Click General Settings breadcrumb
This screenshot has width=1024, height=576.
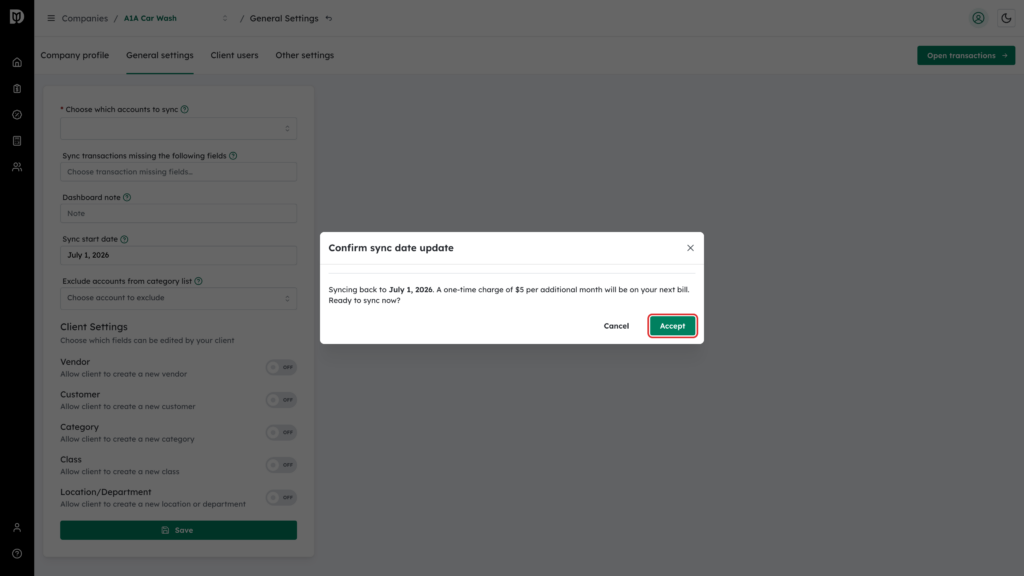point(284,18)
